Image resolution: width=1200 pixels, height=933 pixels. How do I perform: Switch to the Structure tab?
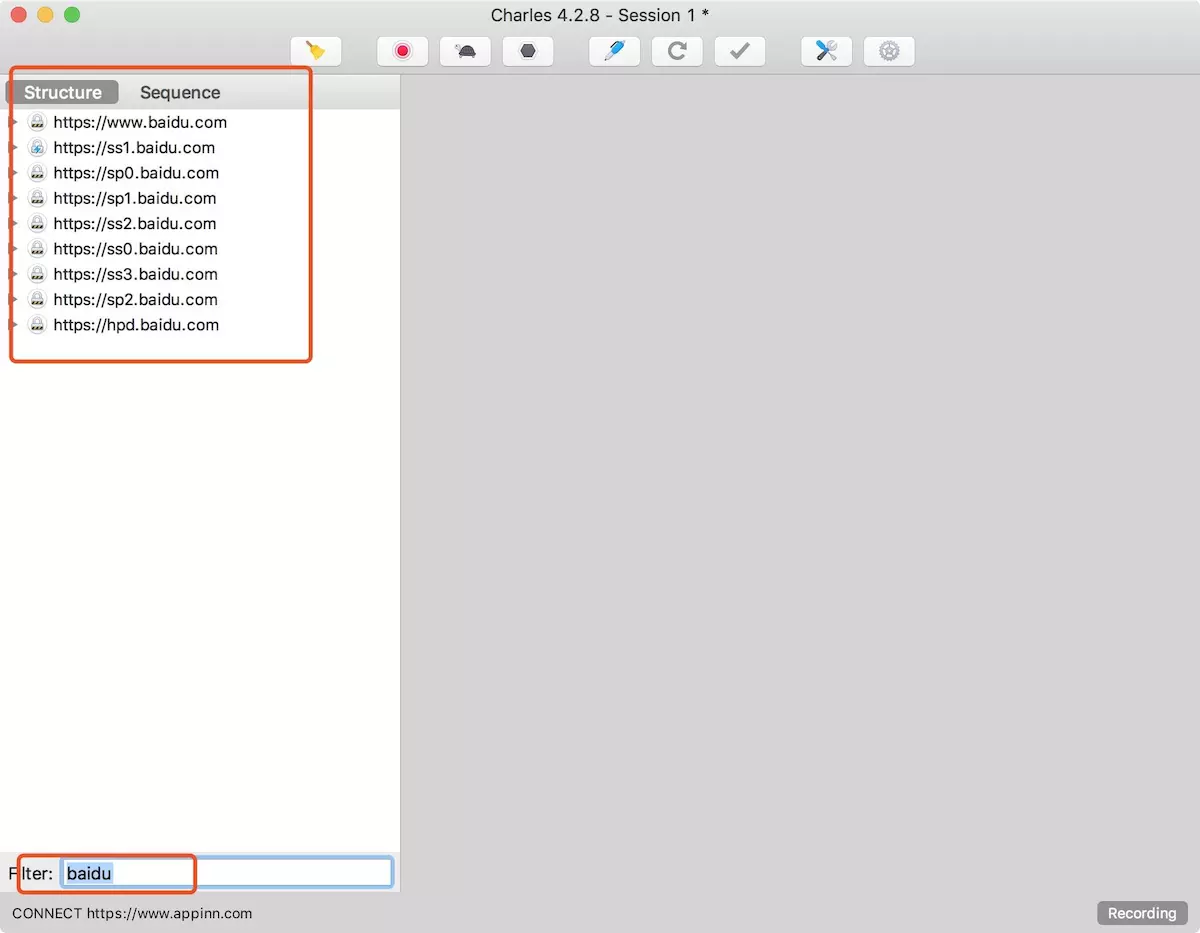point(63,92)
